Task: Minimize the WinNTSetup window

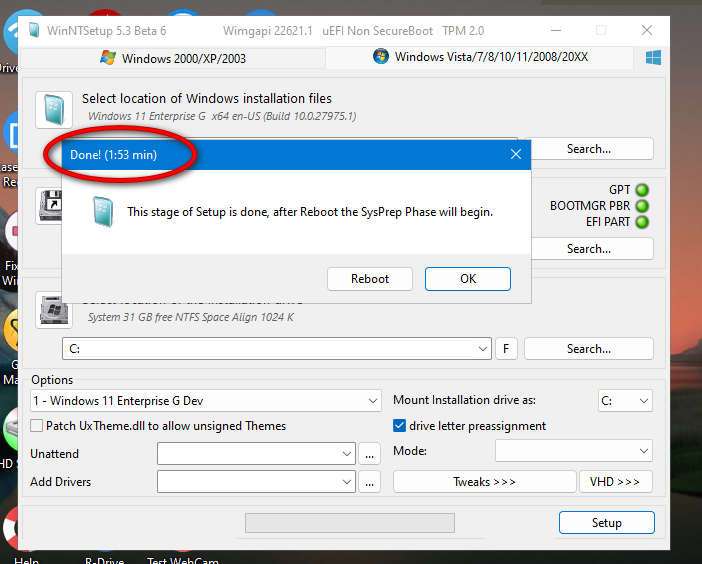Action: [x=556, y=30]
